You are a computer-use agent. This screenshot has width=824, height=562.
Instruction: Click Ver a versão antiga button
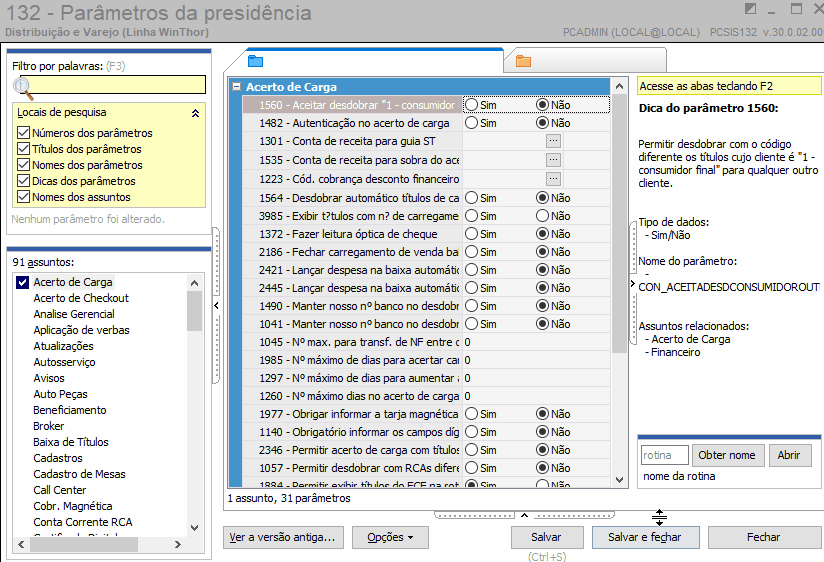click(283, 537)
